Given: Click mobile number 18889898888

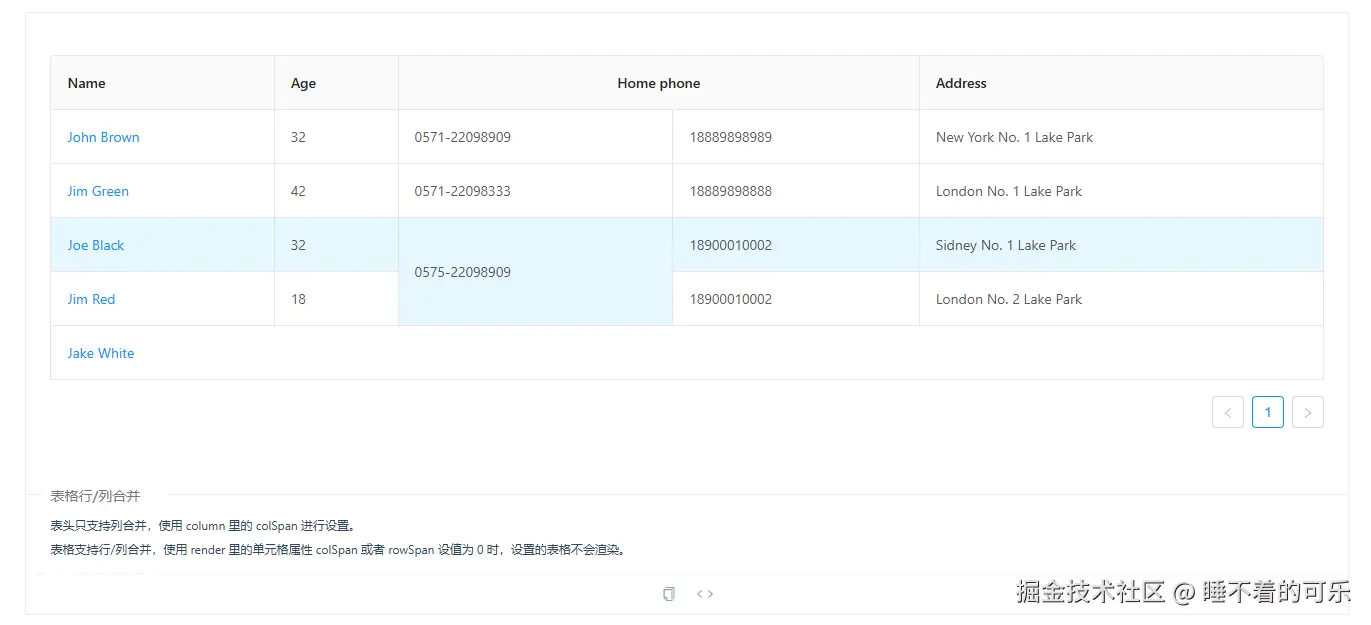Looking at the screenshot, I should pyautogui.click(x=731, y=191).
